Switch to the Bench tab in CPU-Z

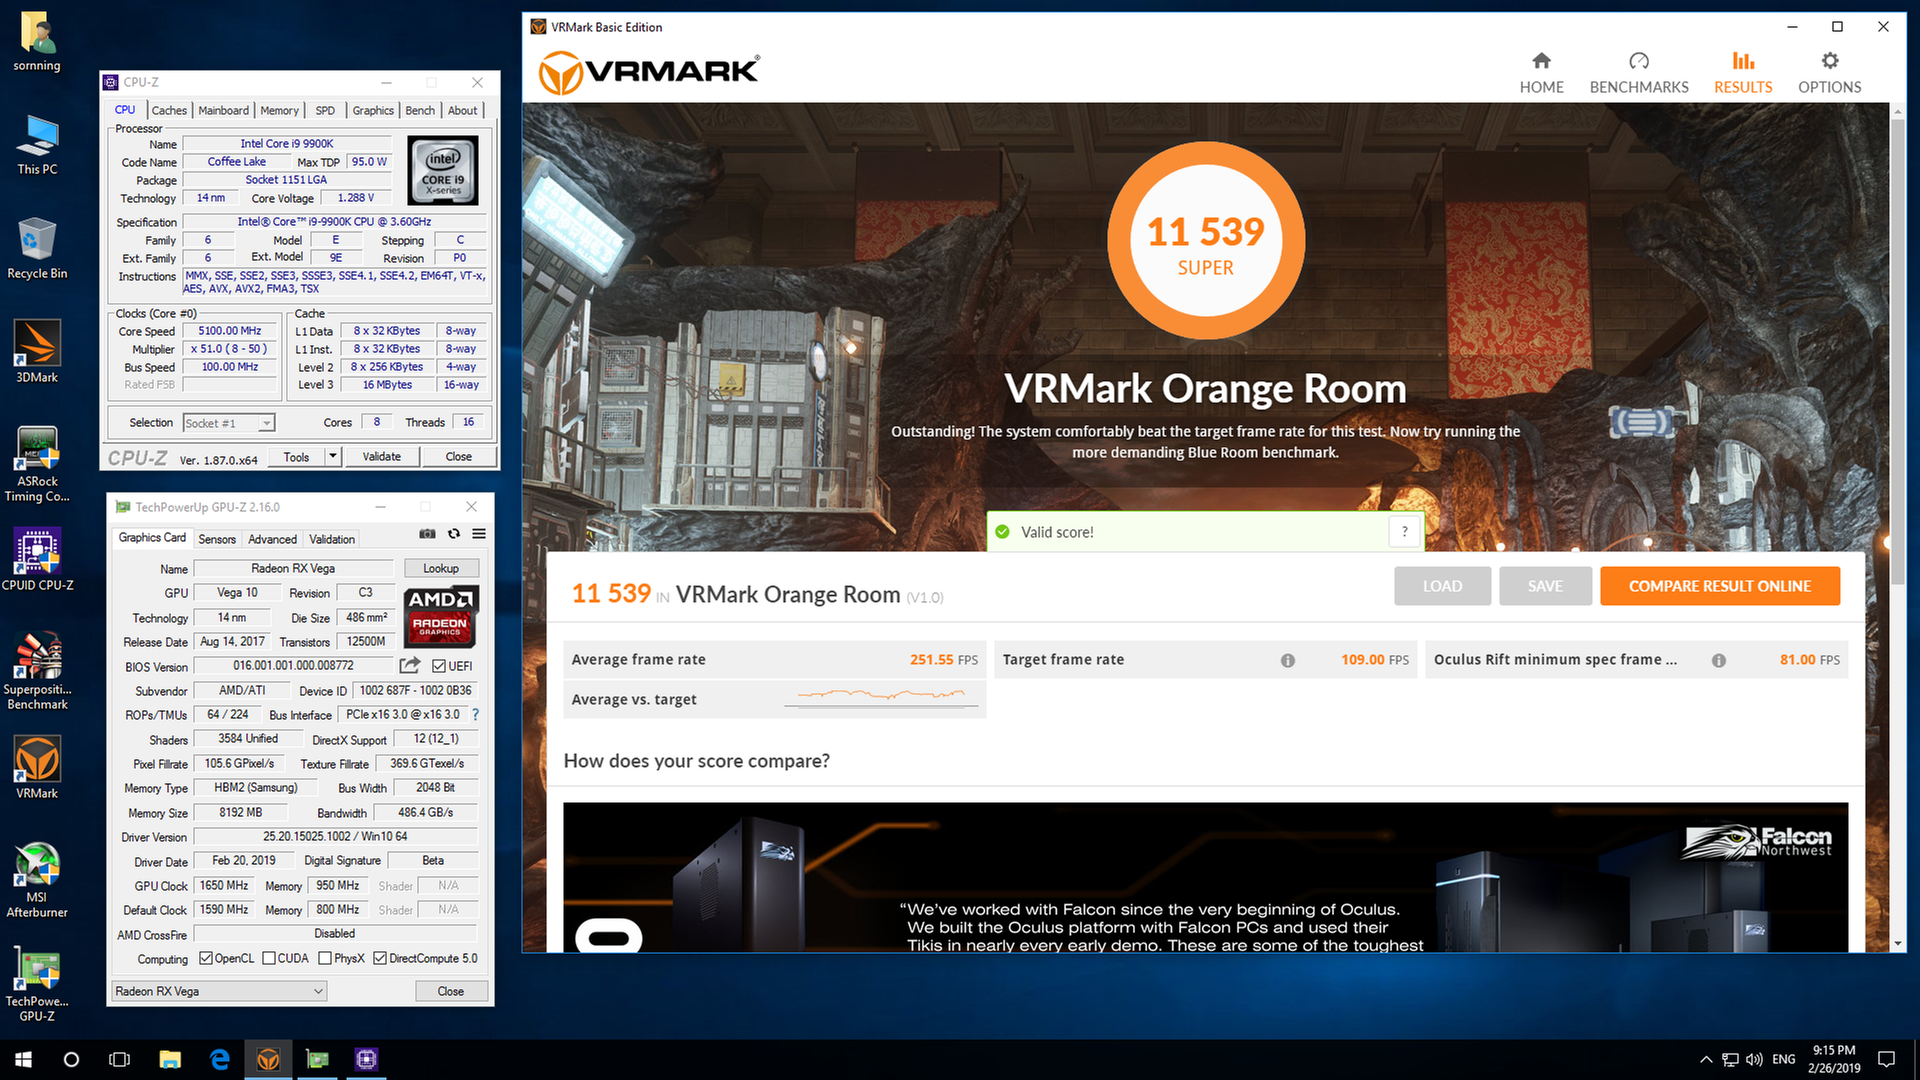click(x=420, y=110)
